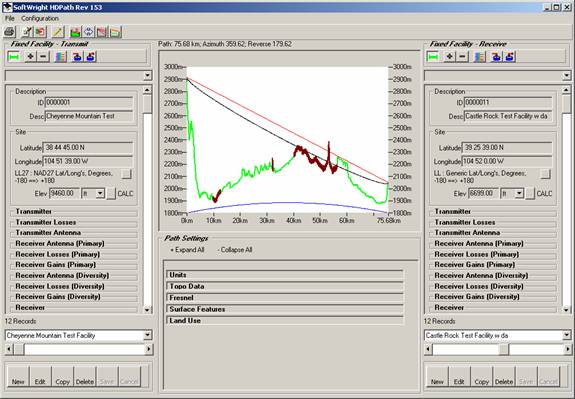
Task: Expand the Fresnel section in Path Settings
Action: coord(285,298)
